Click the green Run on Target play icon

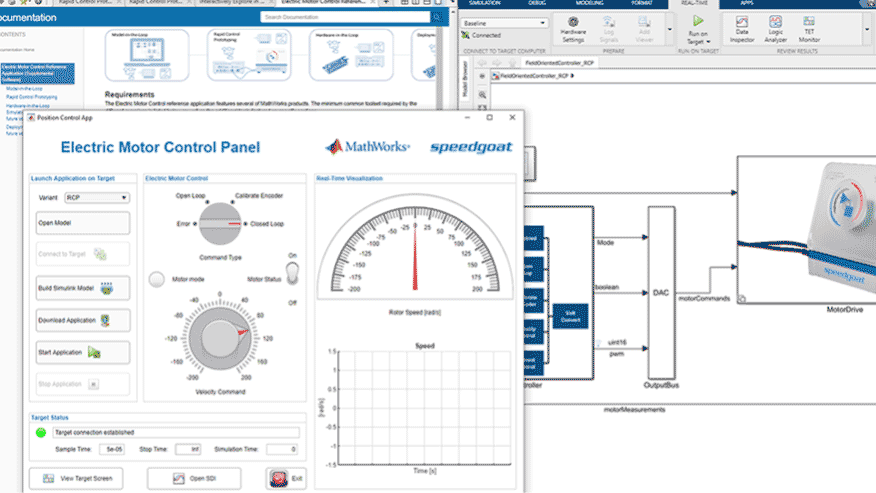698,21
